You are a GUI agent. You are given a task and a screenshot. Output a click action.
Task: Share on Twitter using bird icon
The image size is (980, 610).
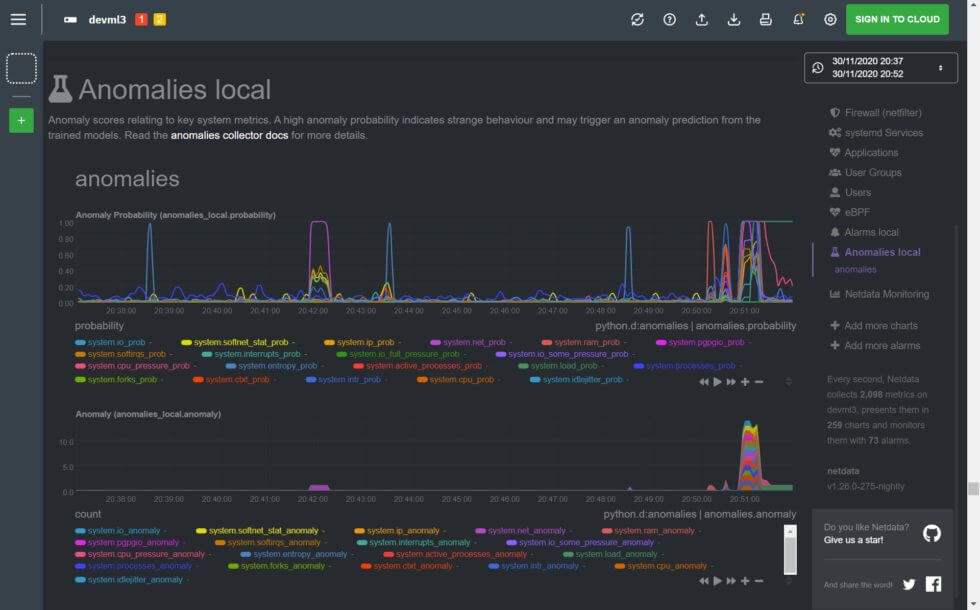(x=909, y=585)
